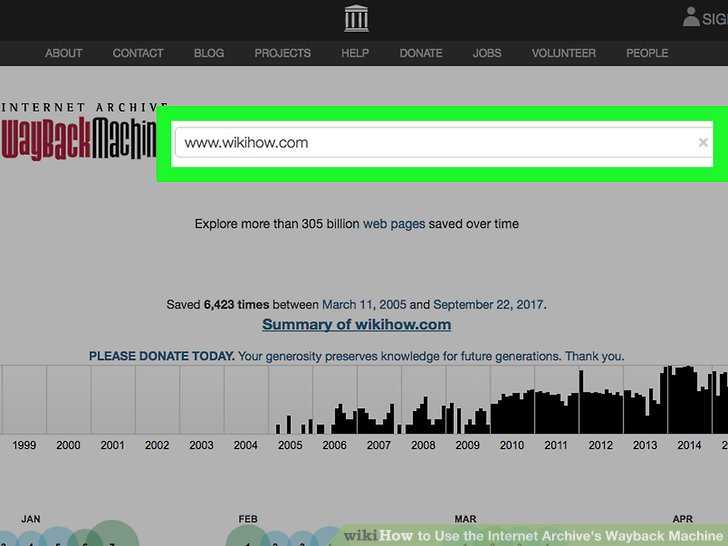Select year 2008 on the timeline
This screenshot has width=728, height=546.
(x=423, y=445)
